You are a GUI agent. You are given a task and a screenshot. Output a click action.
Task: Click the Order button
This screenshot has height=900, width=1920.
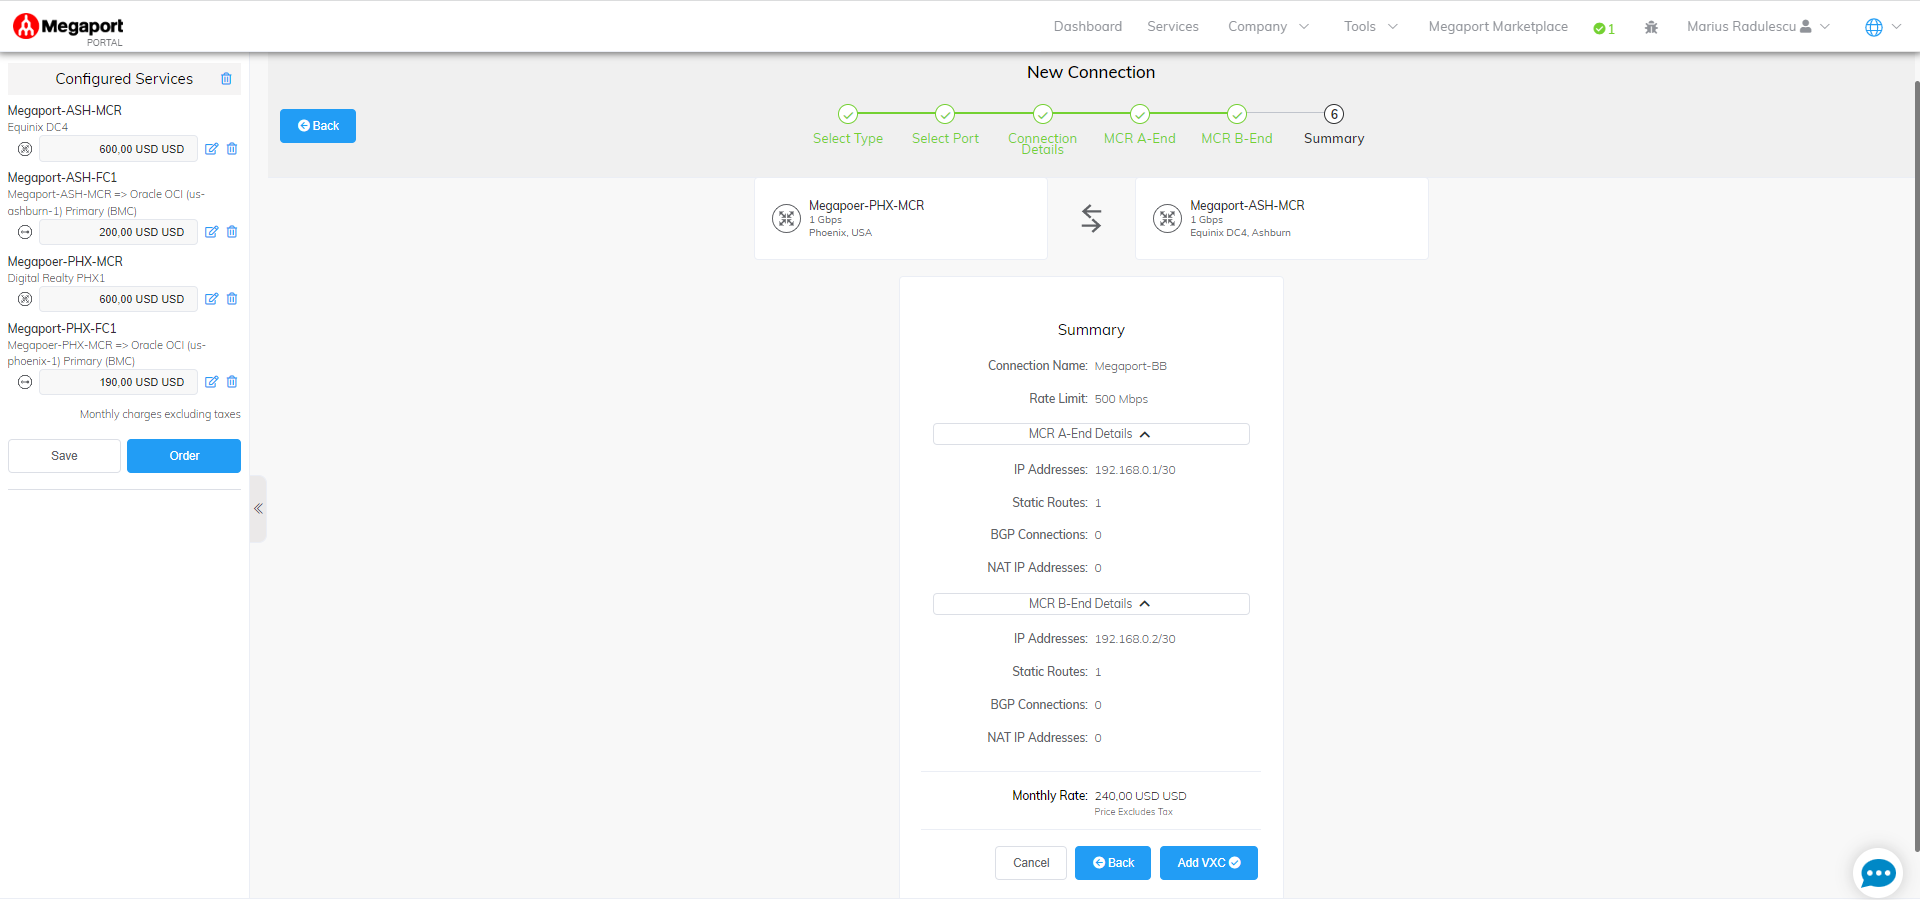tap(184, 456)
